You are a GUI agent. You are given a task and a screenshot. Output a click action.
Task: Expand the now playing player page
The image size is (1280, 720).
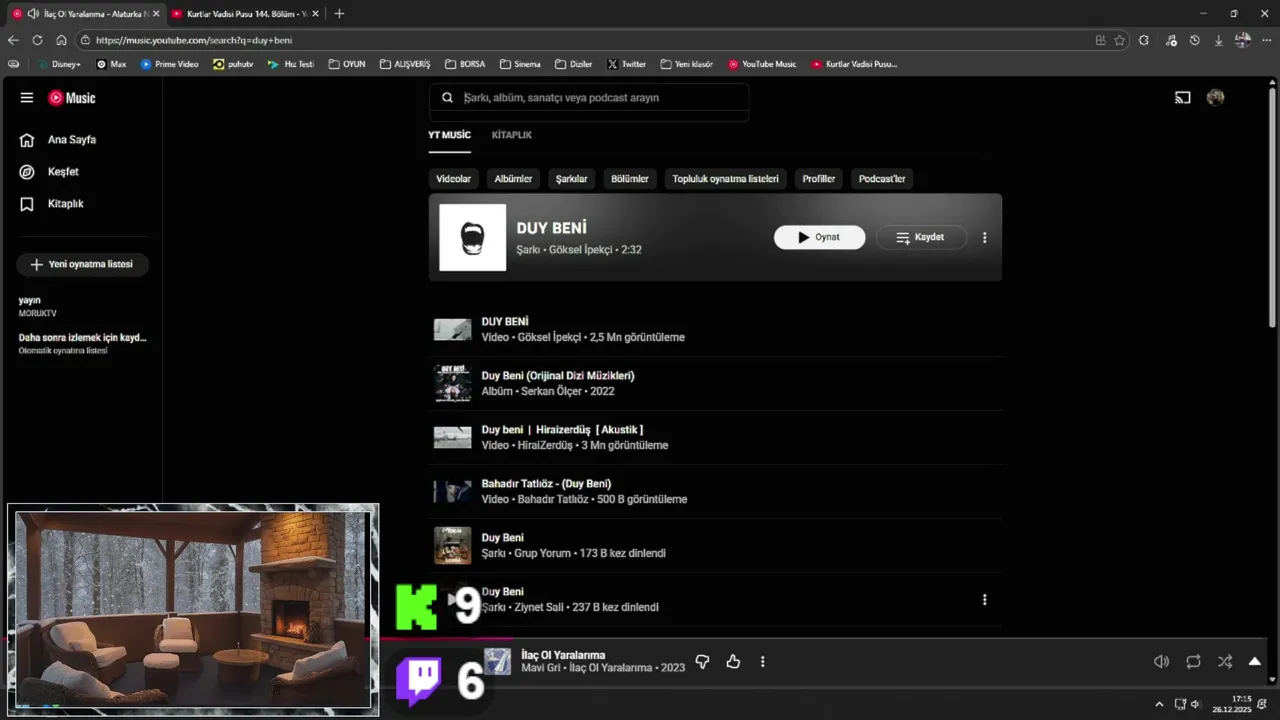[x=1255, y=662]
